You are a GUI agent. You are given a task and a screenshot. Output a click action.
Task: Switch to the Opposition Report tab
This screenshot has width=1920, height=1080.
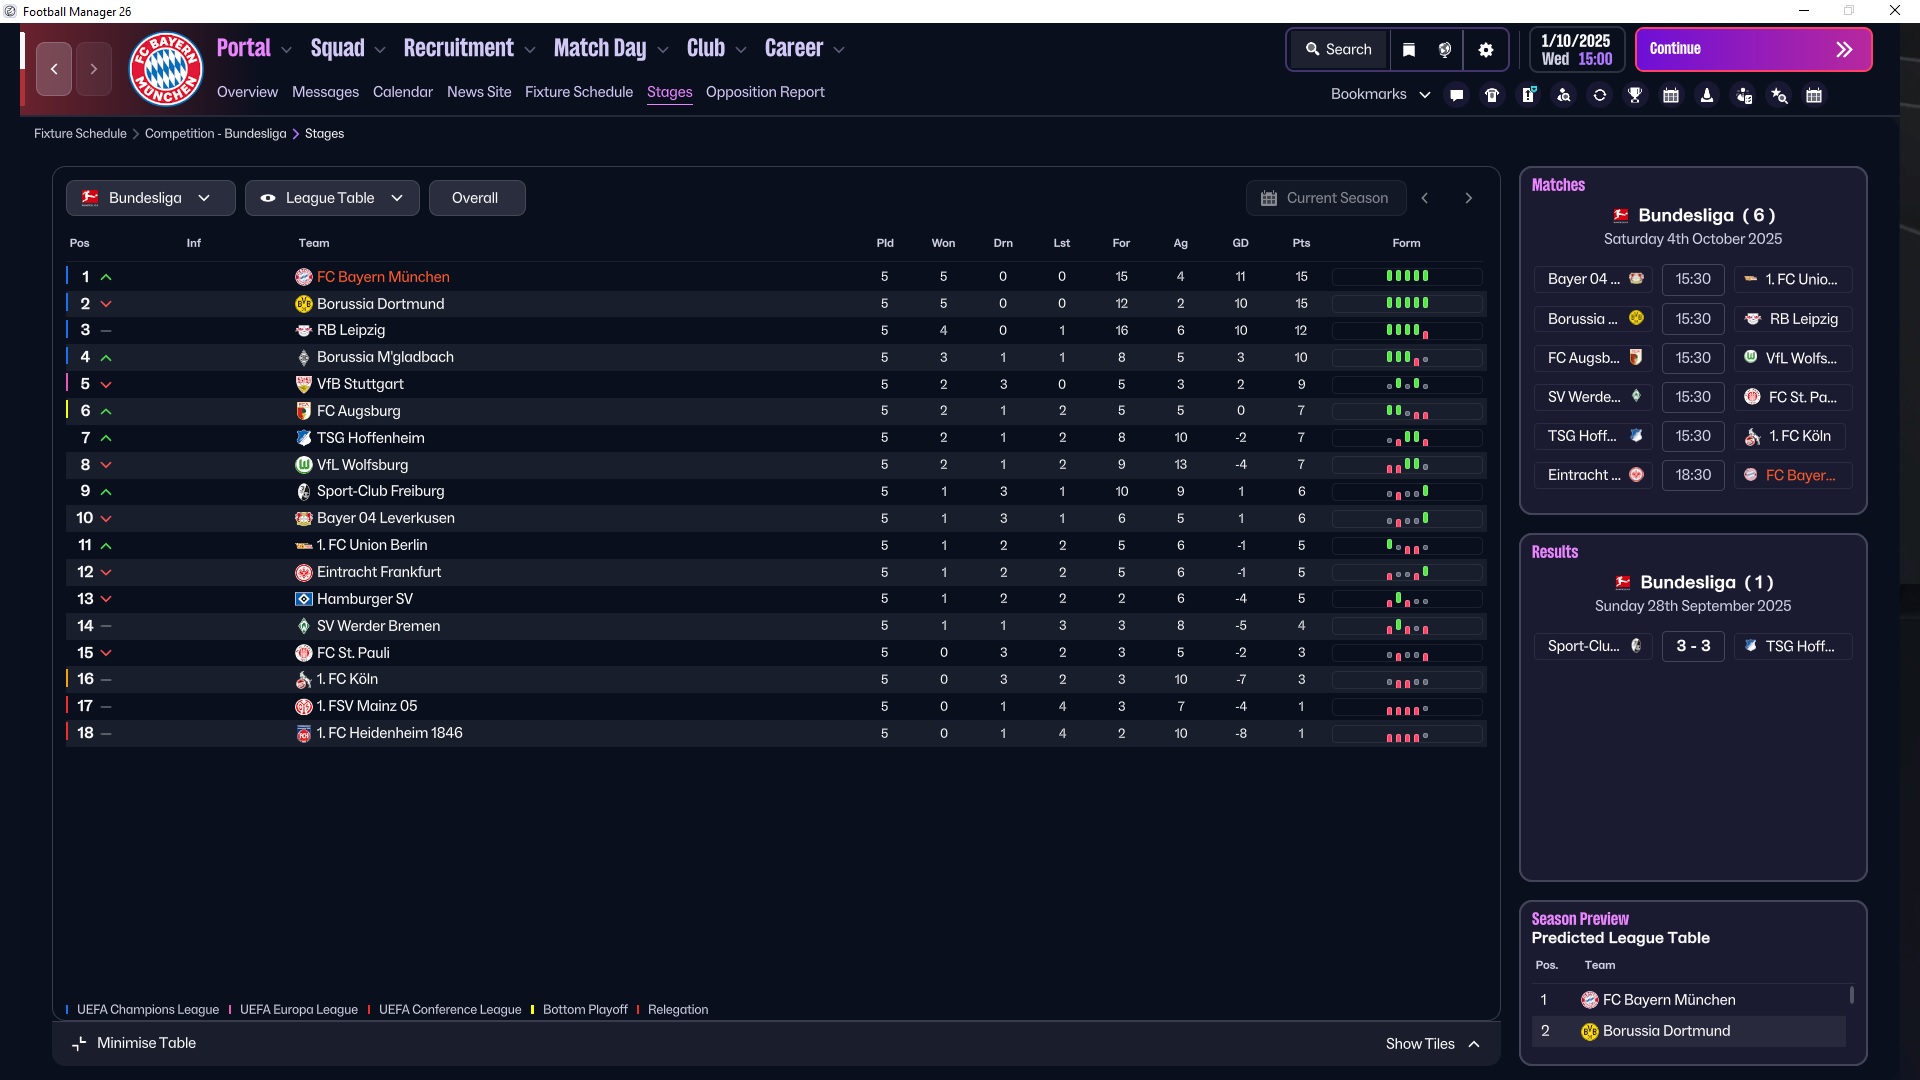coord(765,92)
